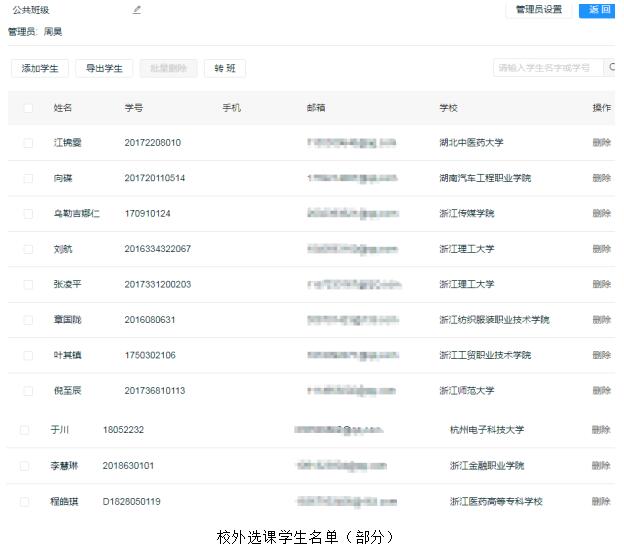Click the pencil edit icon beside 公共班级
The image size is (624, 547).
(137, 10)
